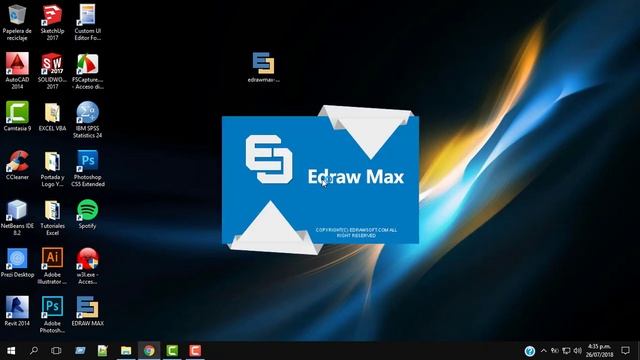Viewport: 640px width, 360px height.
Task: Click the Edraw Max splash screen logo
Action: [269, 159]
